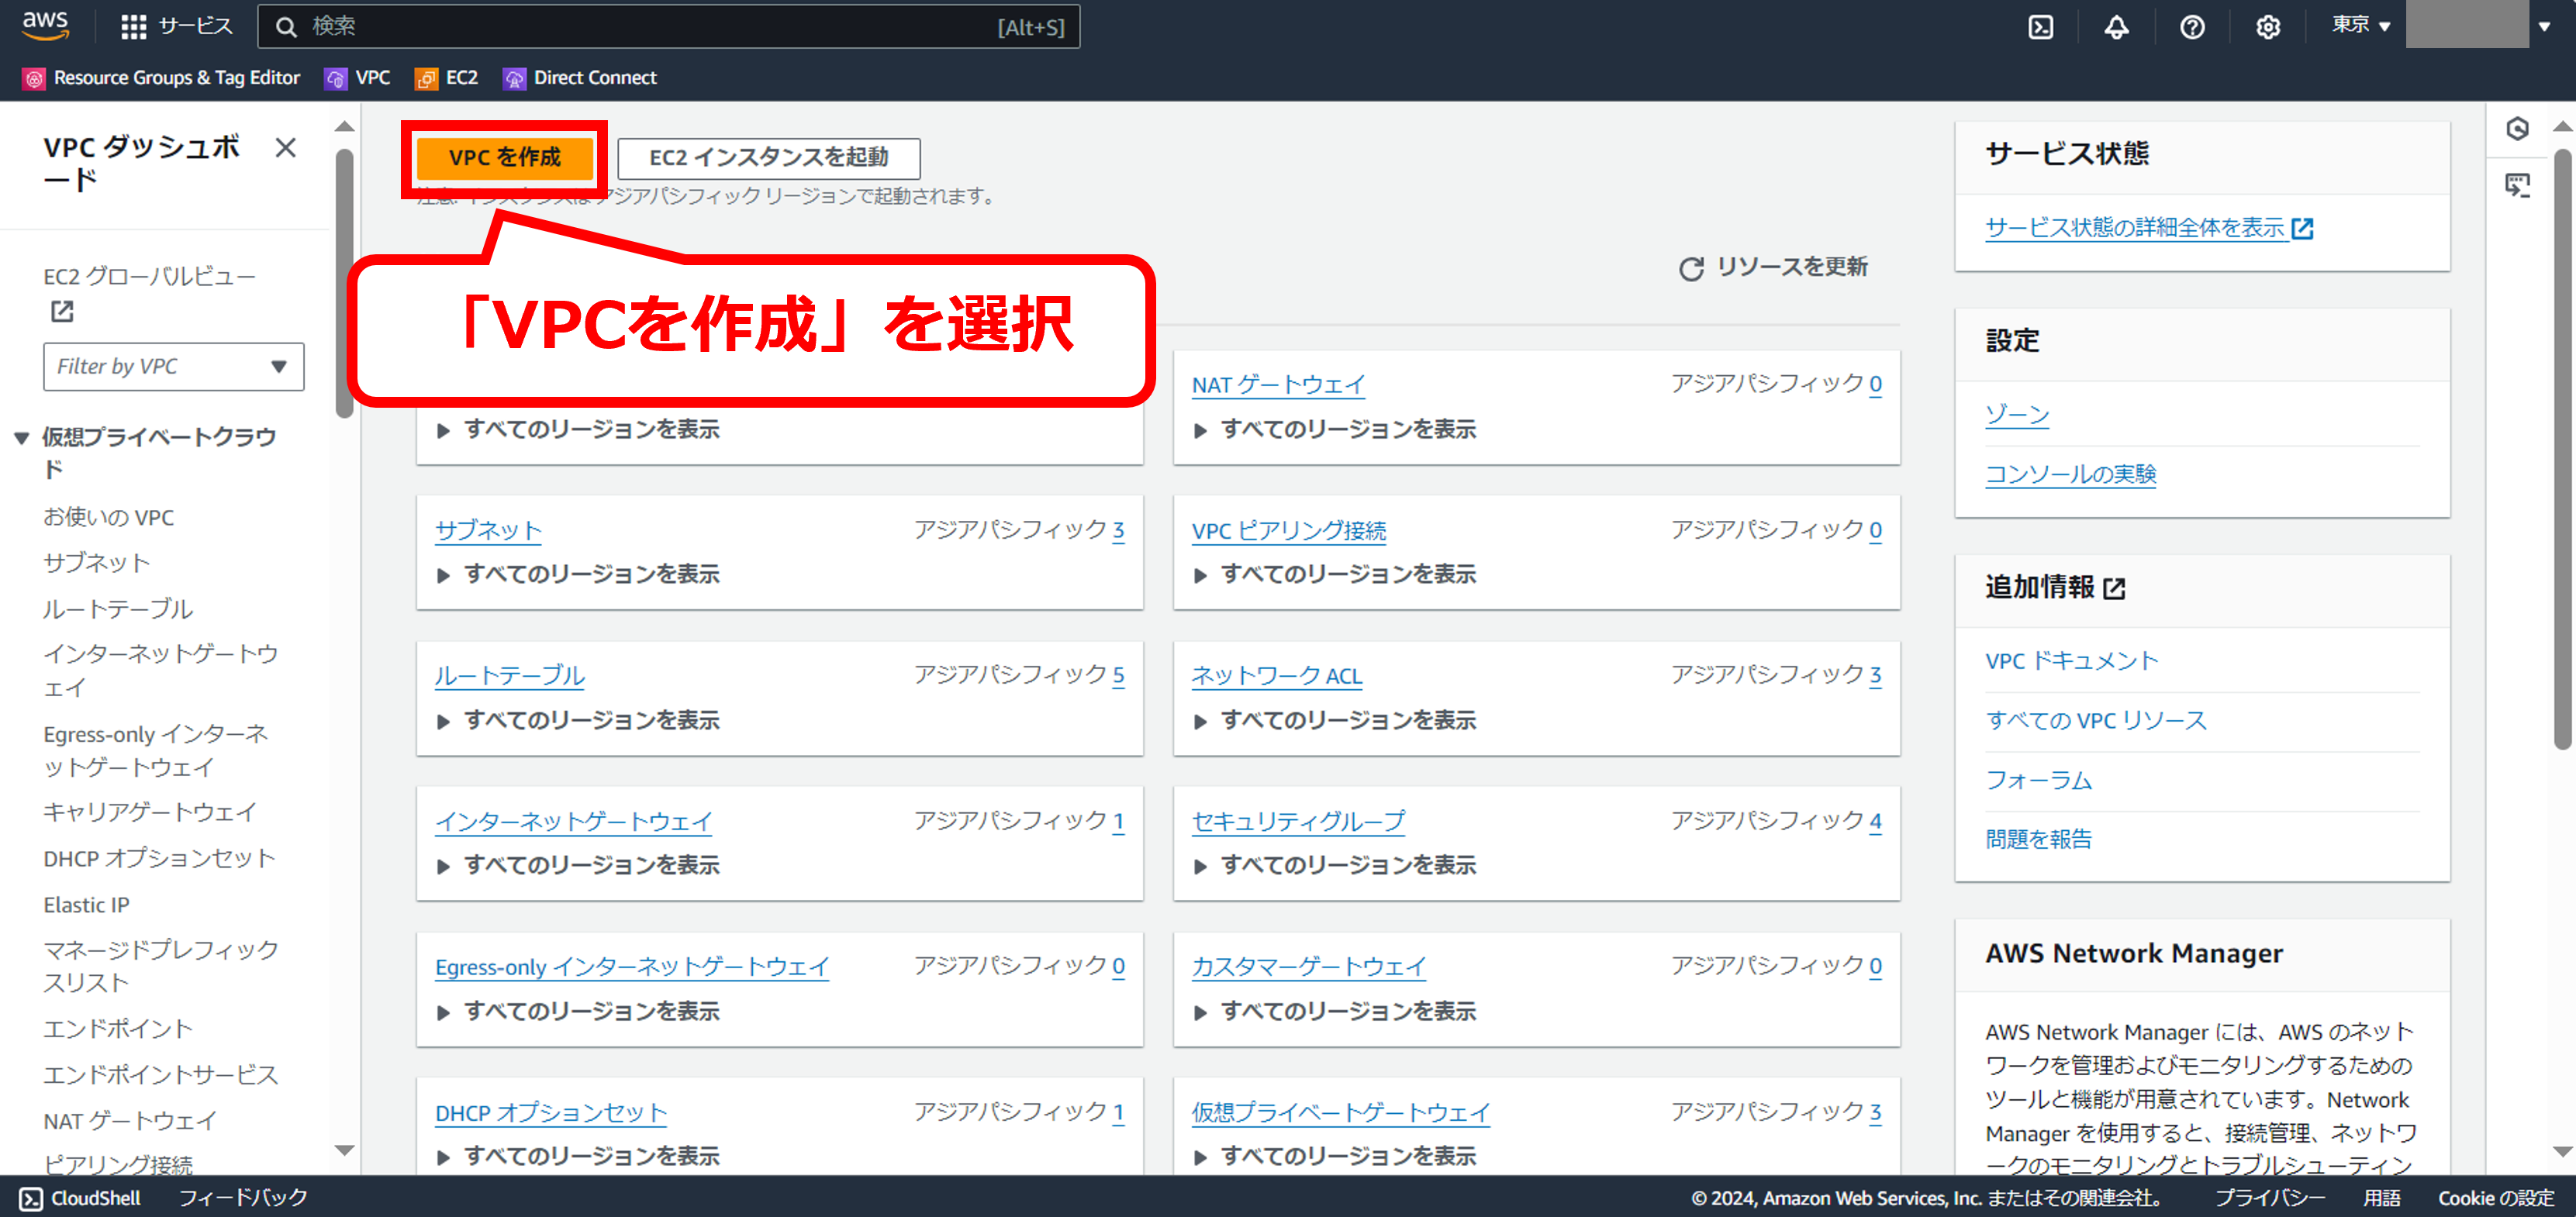Select インターネットゲートウェイ in the sidebar

pyautogui.click(x=160, y=670)
